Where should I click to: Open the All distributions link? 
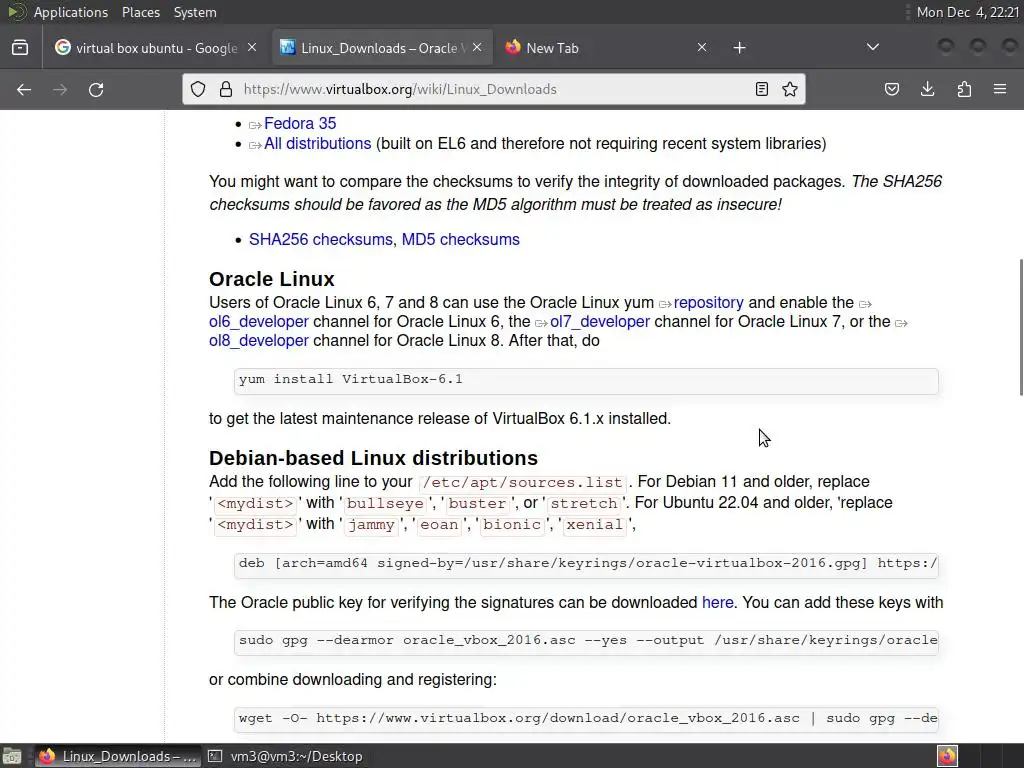[317, 144]
